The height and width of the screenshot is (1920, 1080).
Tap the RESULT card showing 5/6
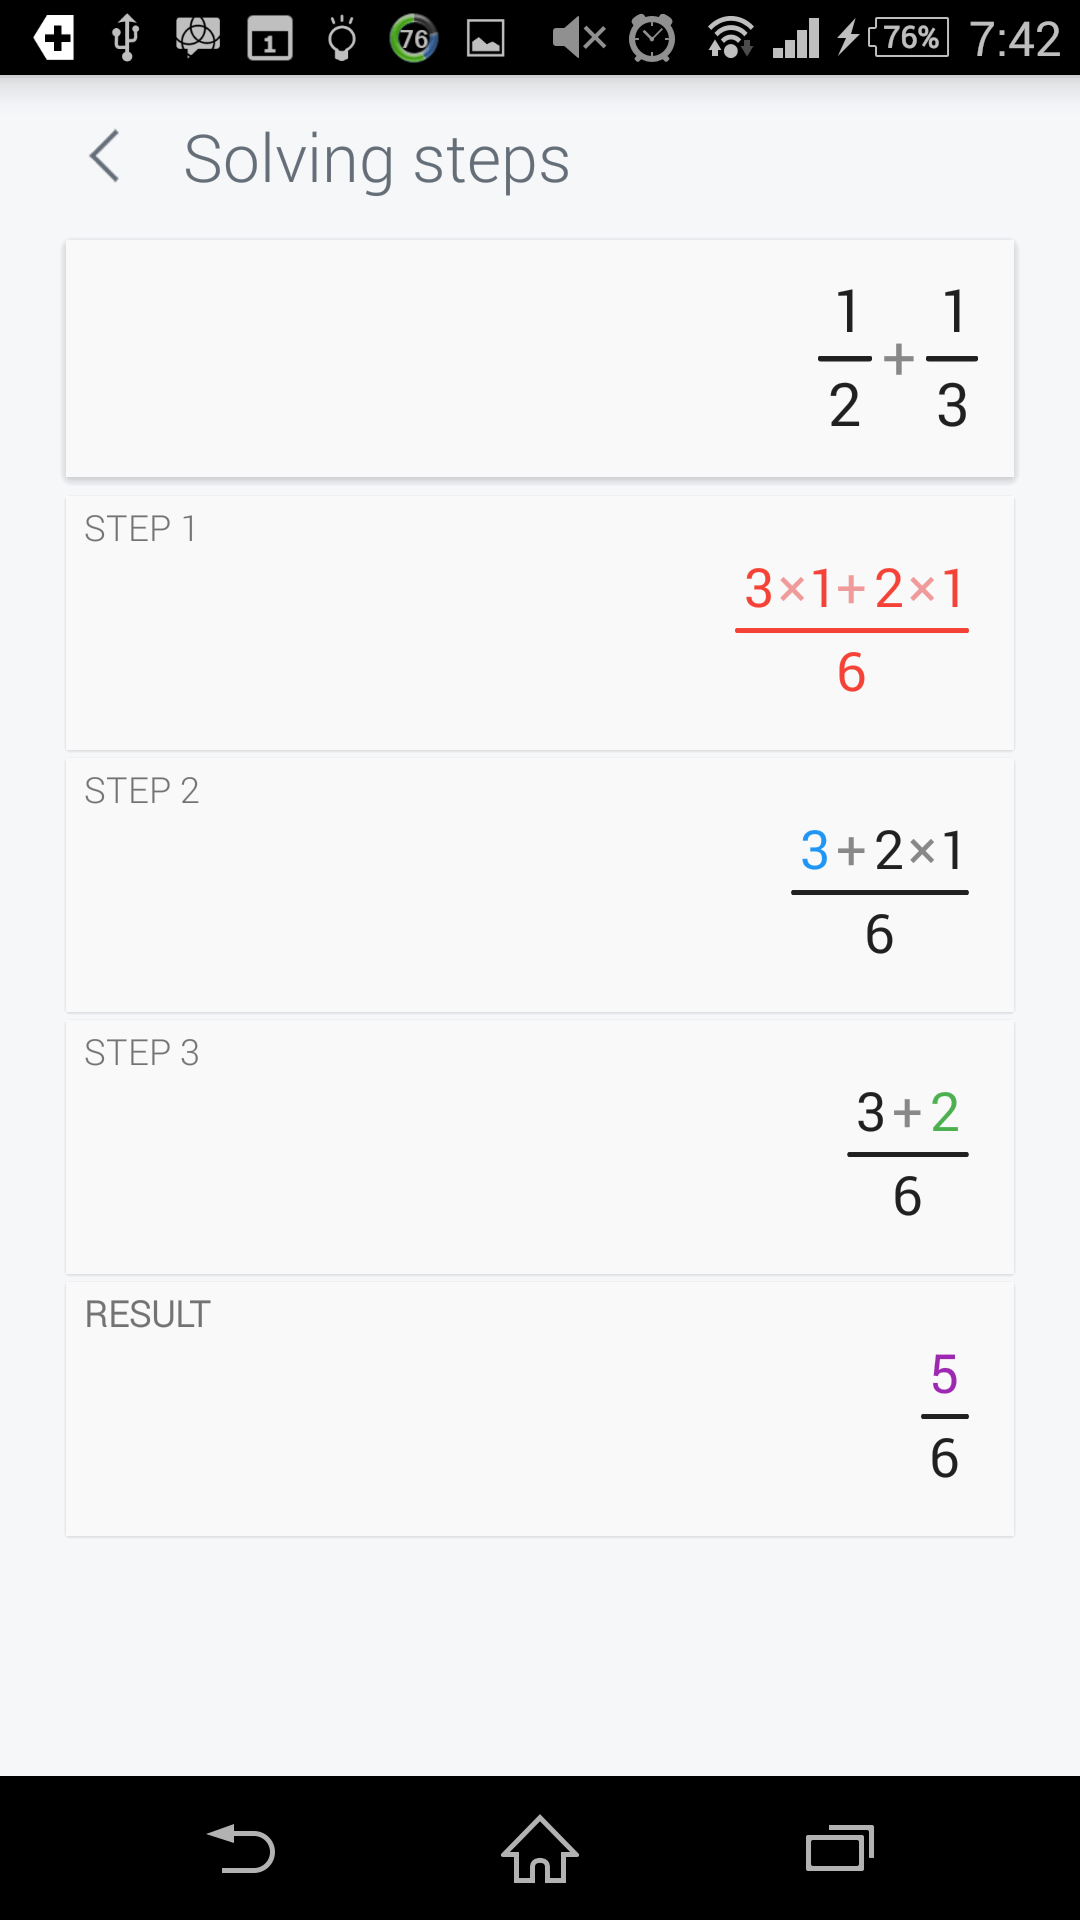click(540, 1409)
